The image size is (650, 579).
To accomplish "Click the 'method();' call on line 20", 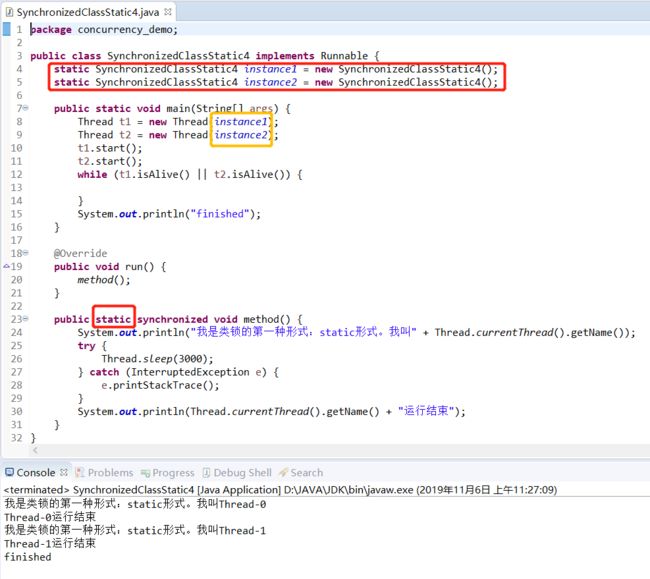I will (x=104, y=280).
